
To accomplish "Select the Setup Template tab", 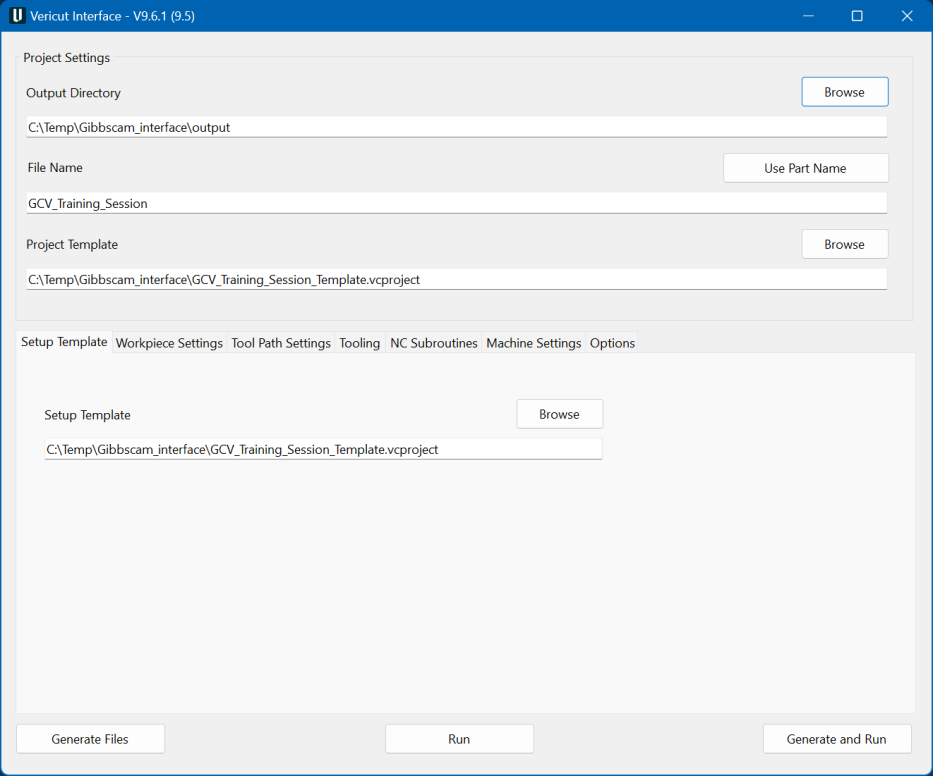I will tap(64, 342).
